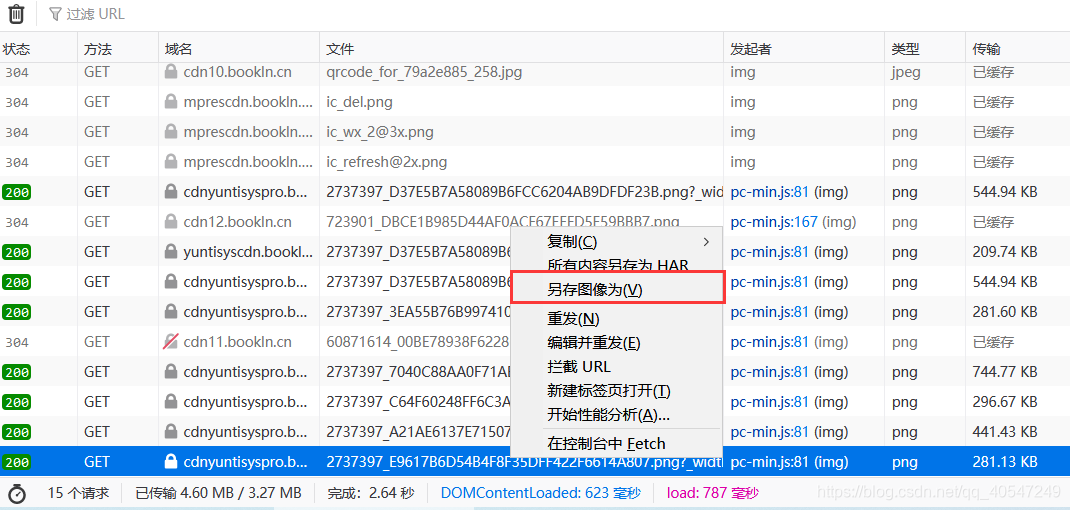This screenshot has width=1070, height=510.
Task: Select 另存图像为(V) from context menu
Action: (x=616, y=289)
